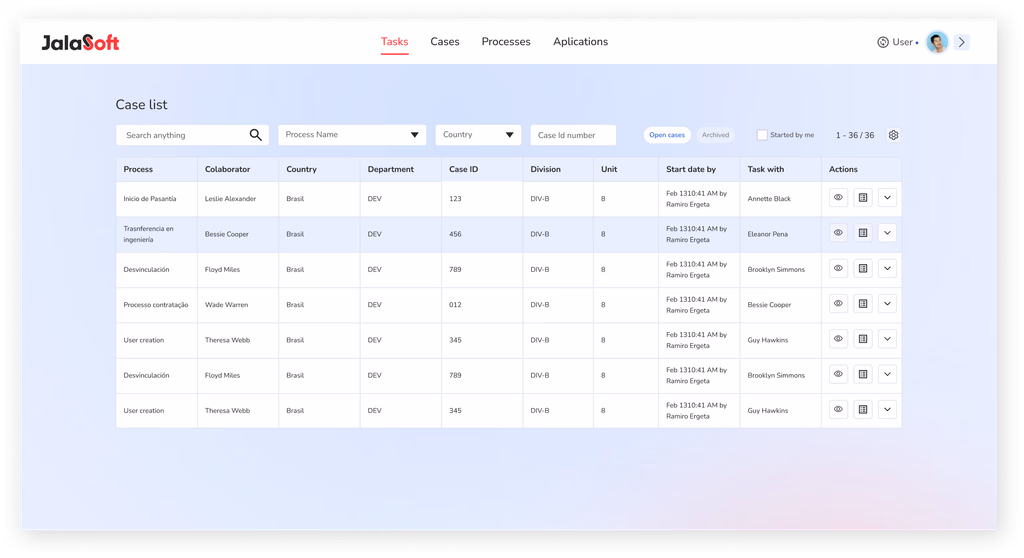Show Open cases filter
Screen dimensions: 1024x558
667,135
